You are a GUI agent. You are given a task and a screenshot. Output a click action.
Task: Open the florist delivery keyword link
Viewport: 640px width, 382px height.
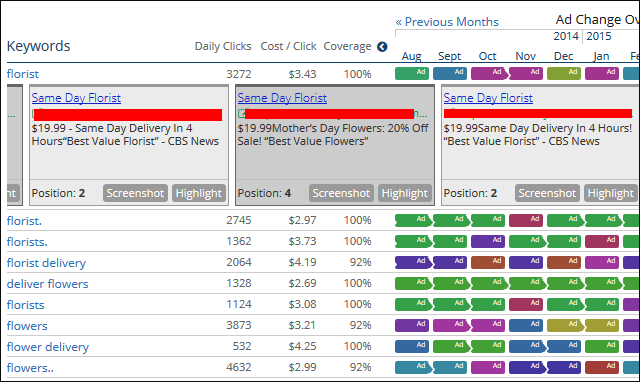point(46,263)
